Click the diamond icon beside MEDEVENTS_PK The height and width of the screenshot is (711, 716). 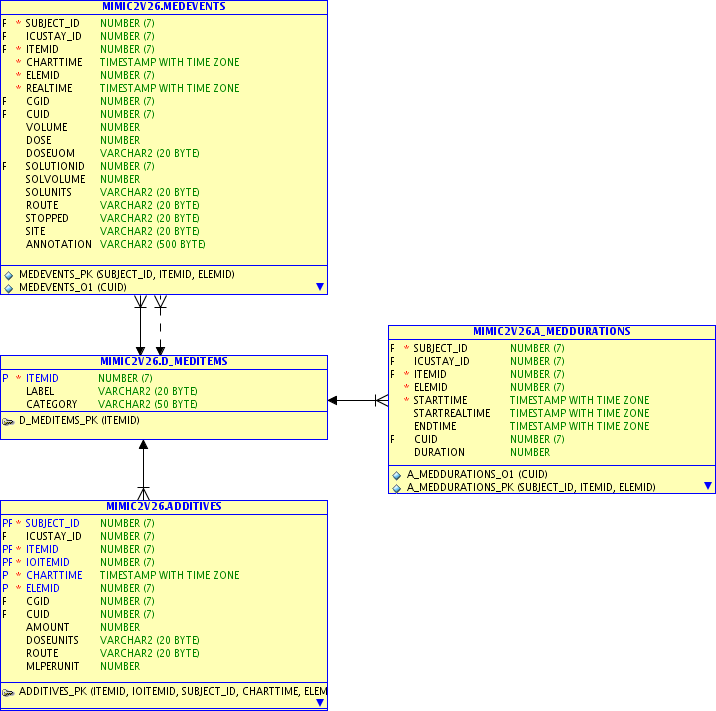click(x=9, y=274)
